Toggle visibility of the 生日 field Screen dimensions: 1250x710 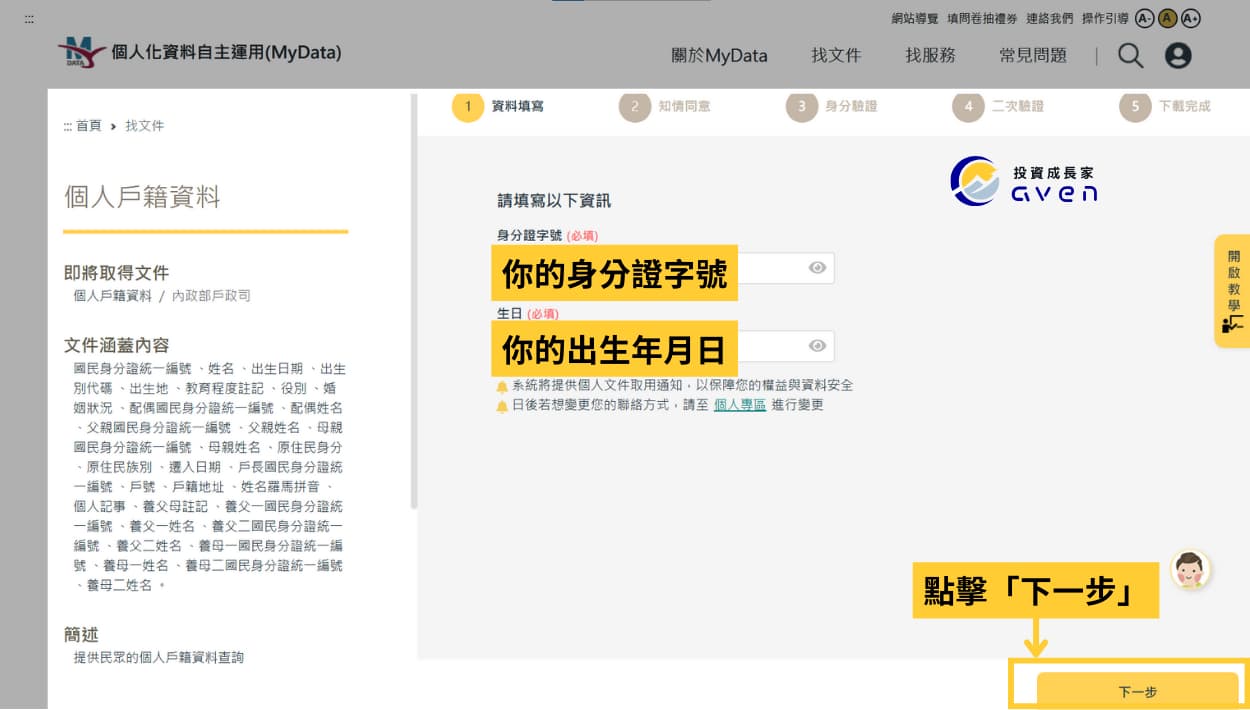pos(817,346)
